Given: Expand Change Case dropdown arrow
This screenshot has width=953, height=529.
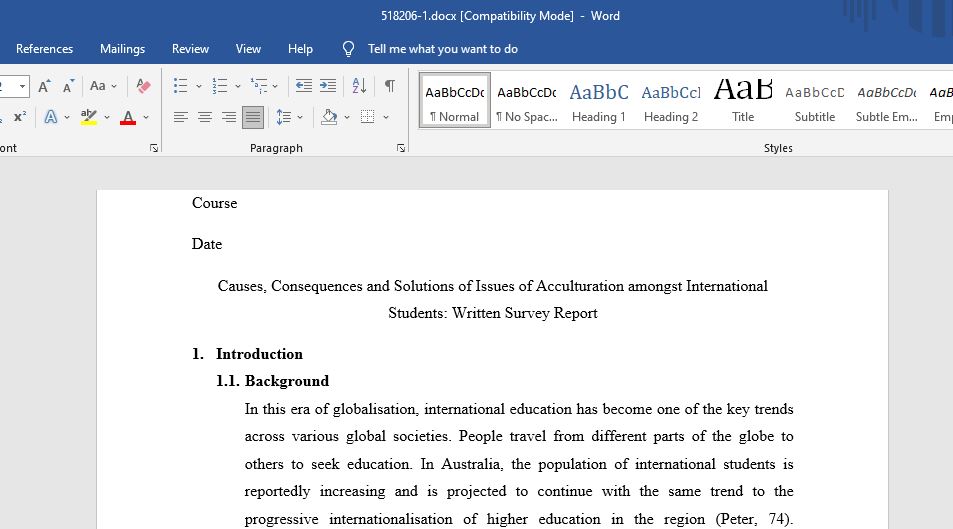Looking at the screenshot, I should tap(114, 86).
